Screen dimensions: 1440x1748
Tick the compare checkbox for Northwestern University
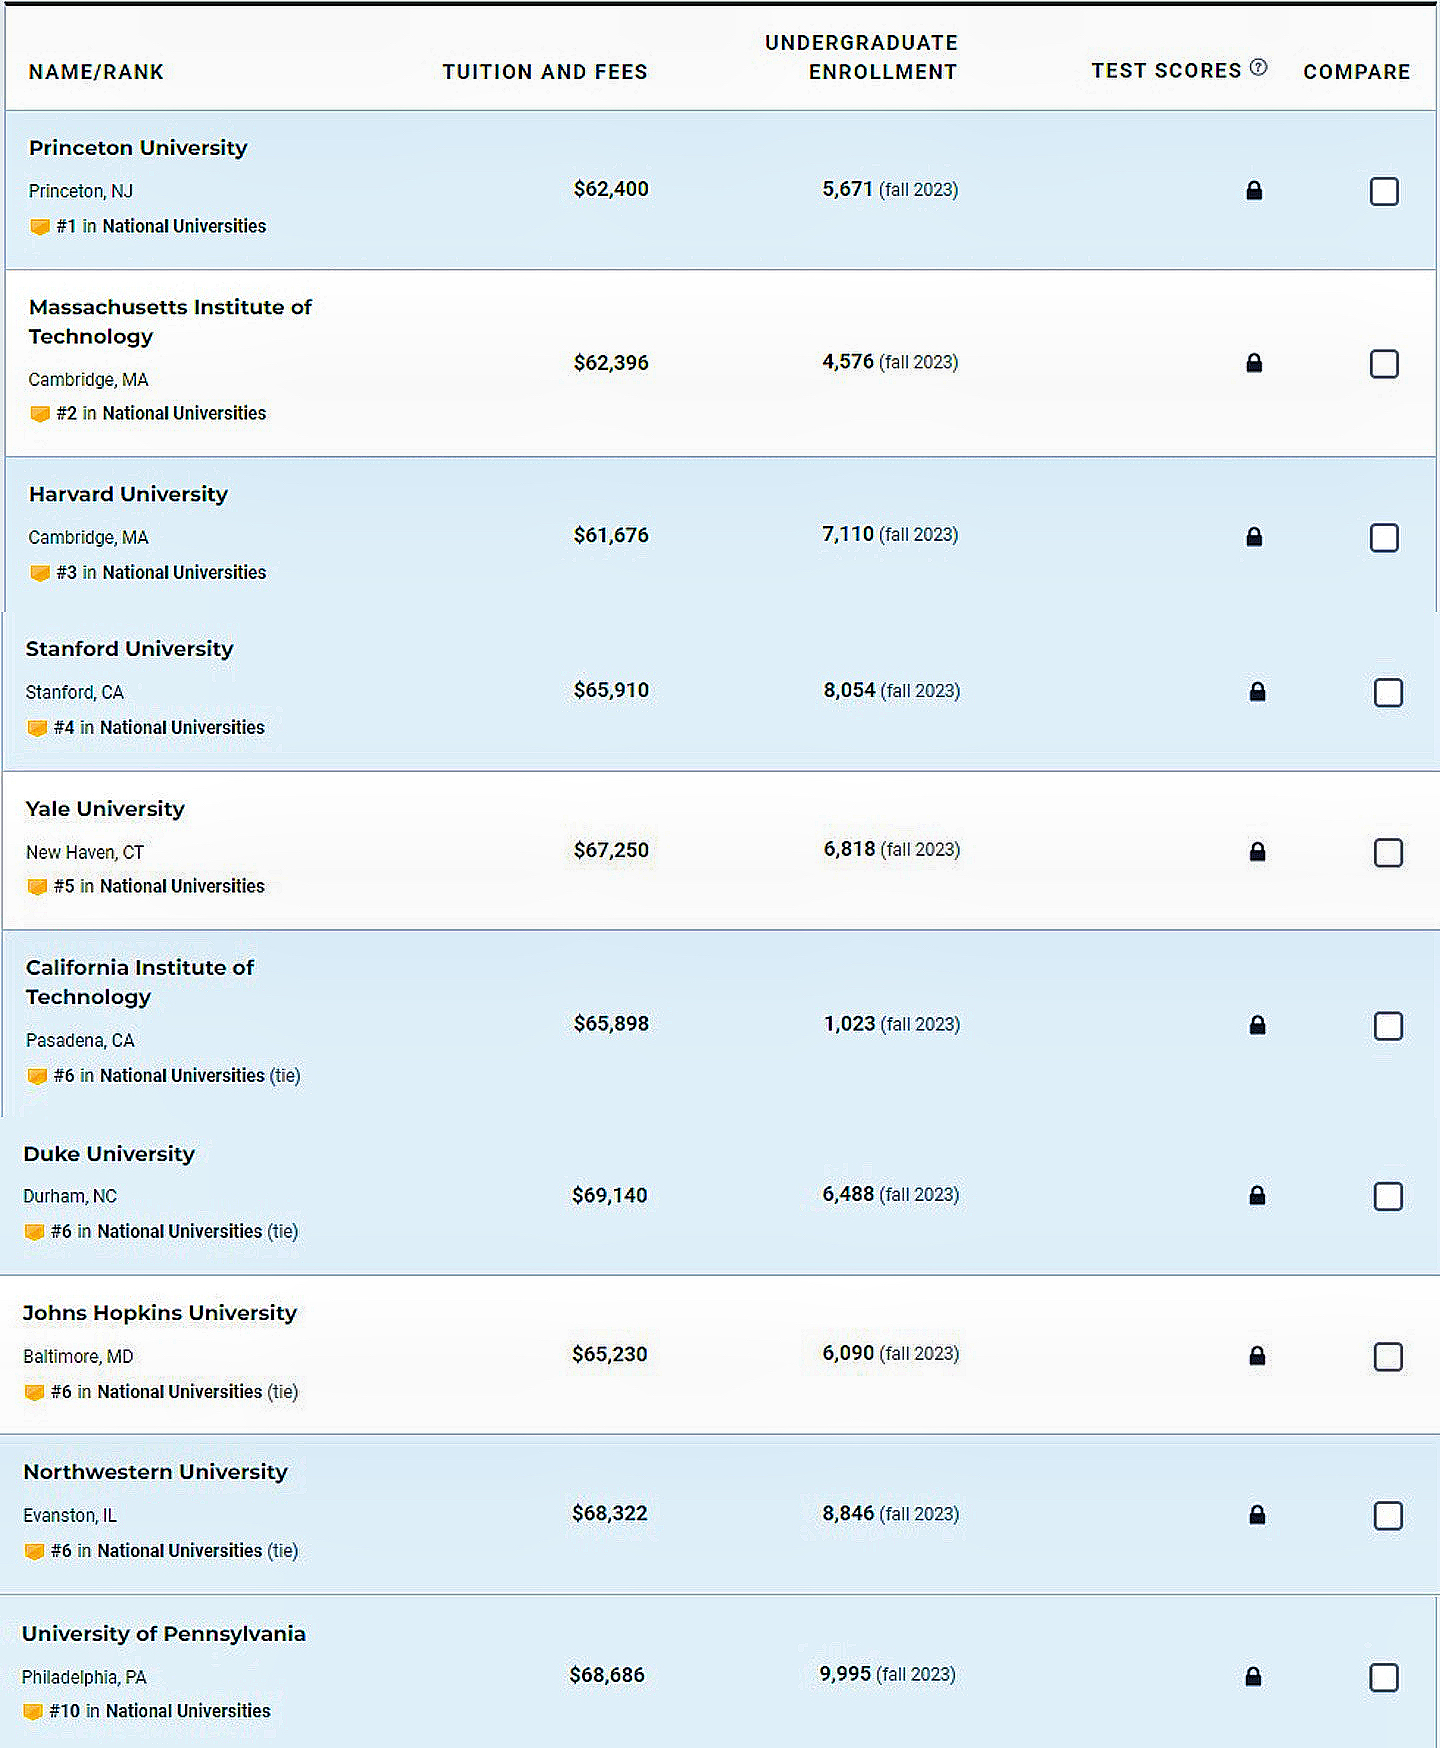[x=1388, y=1516]
